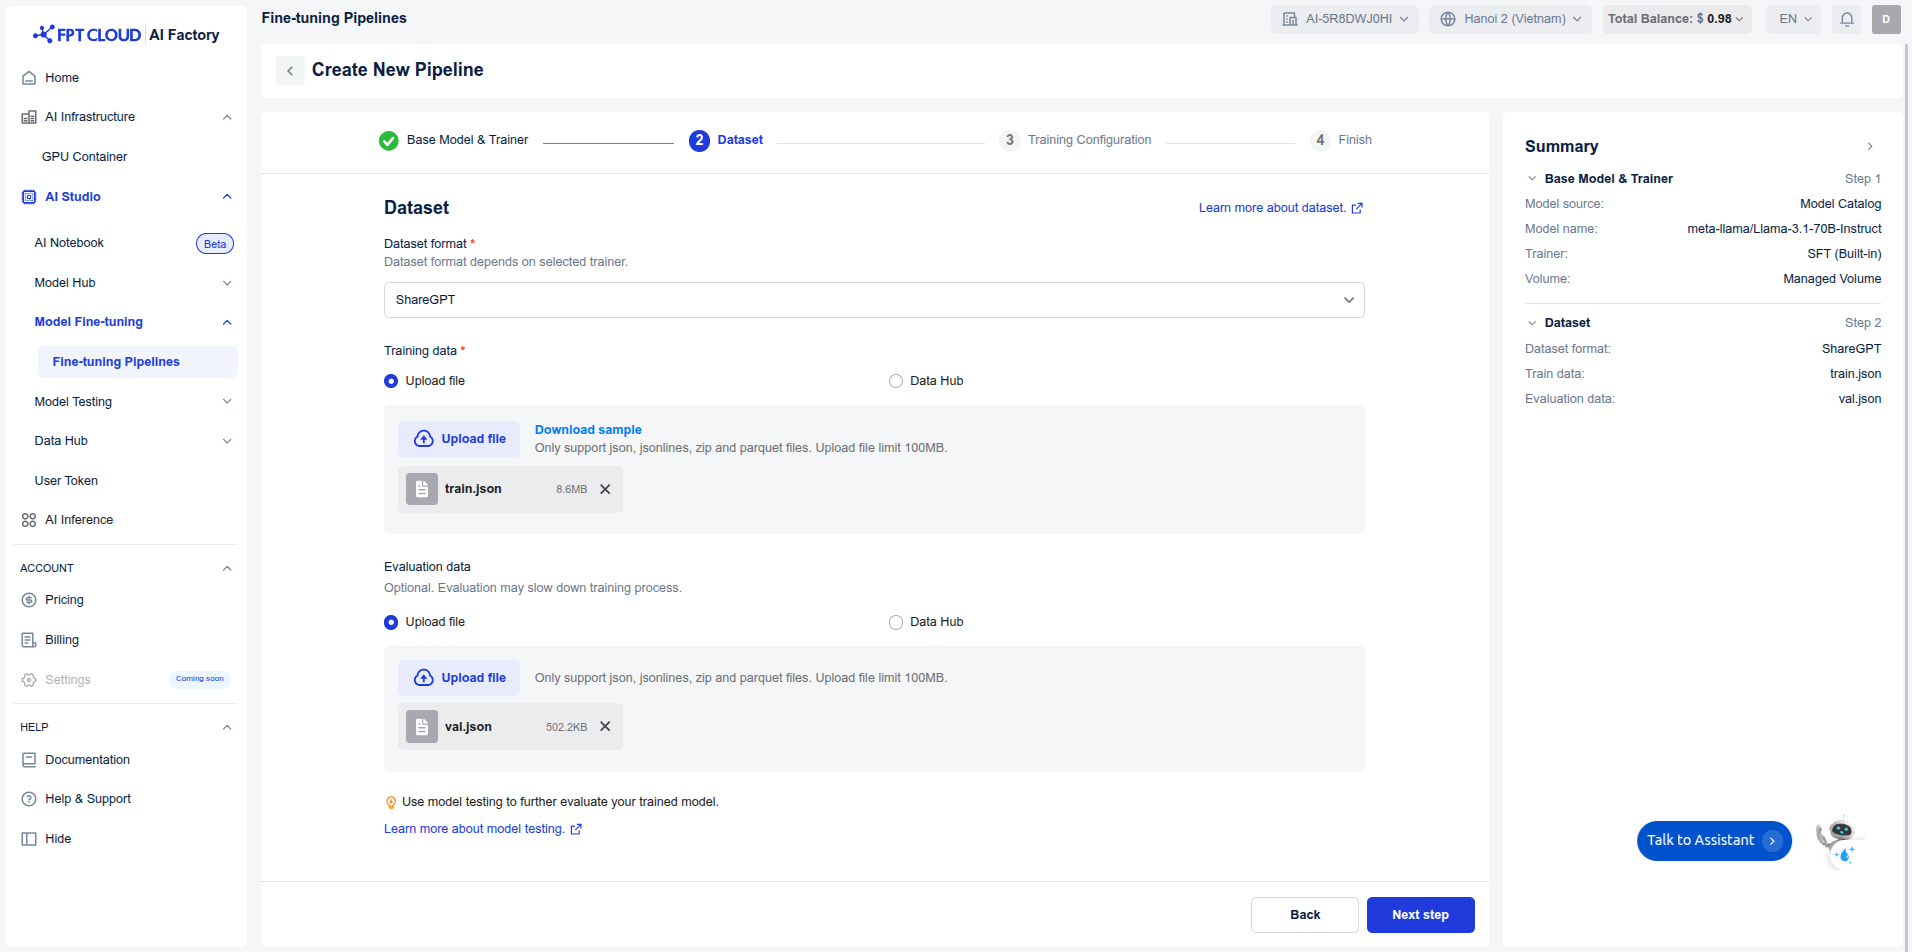The width and height of the screenshot is (1912, 952).
Task: Open the Home page icon
Action: (x=29, y=78)
